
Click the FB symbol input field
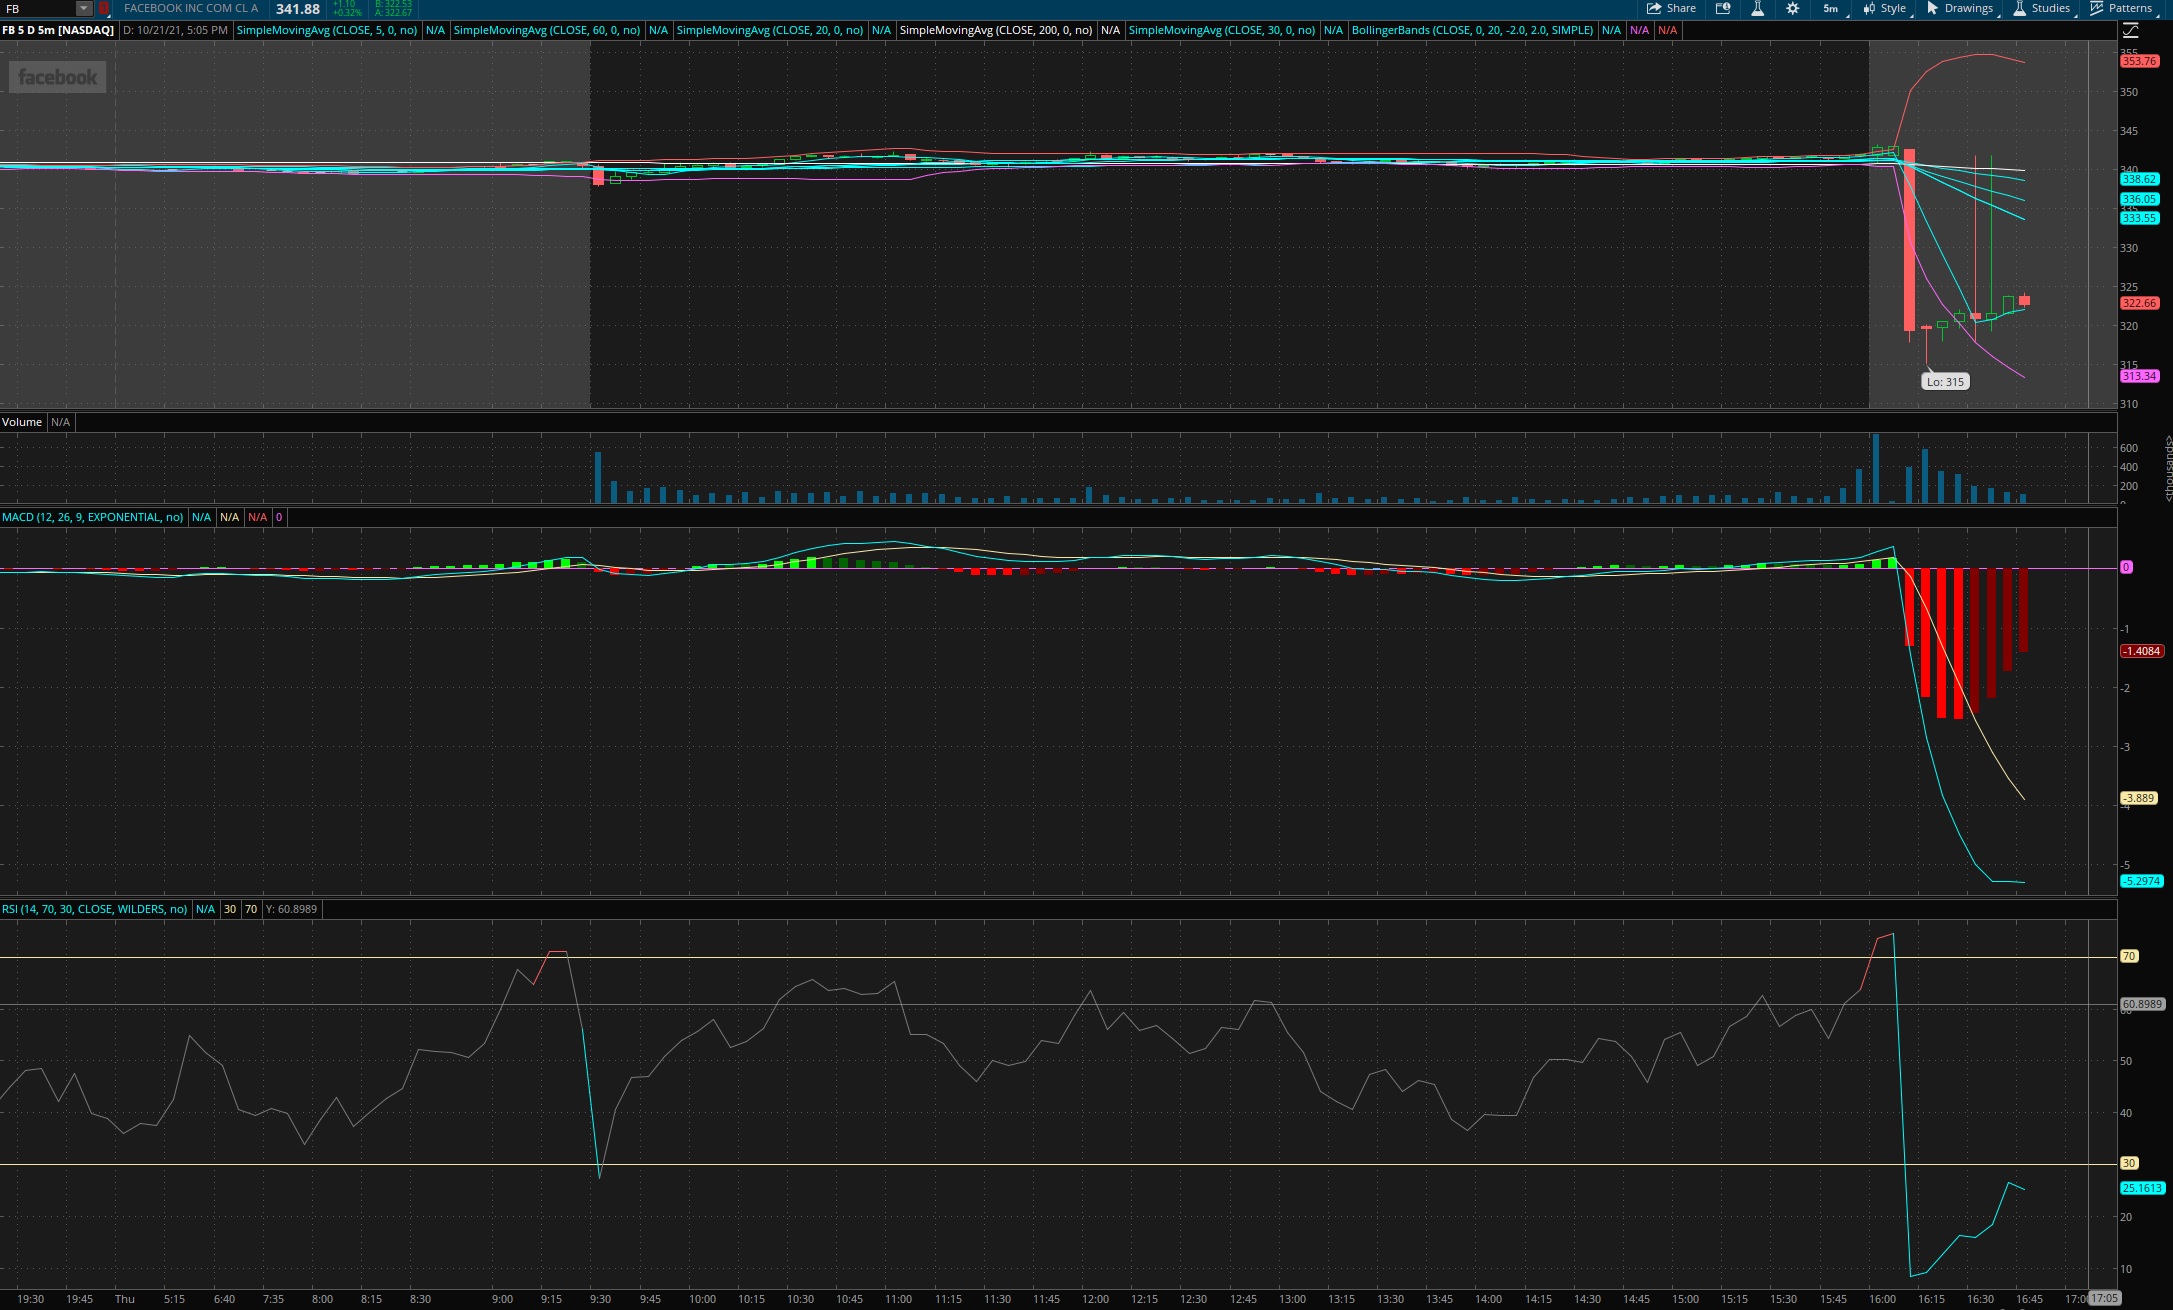point(38,8)
